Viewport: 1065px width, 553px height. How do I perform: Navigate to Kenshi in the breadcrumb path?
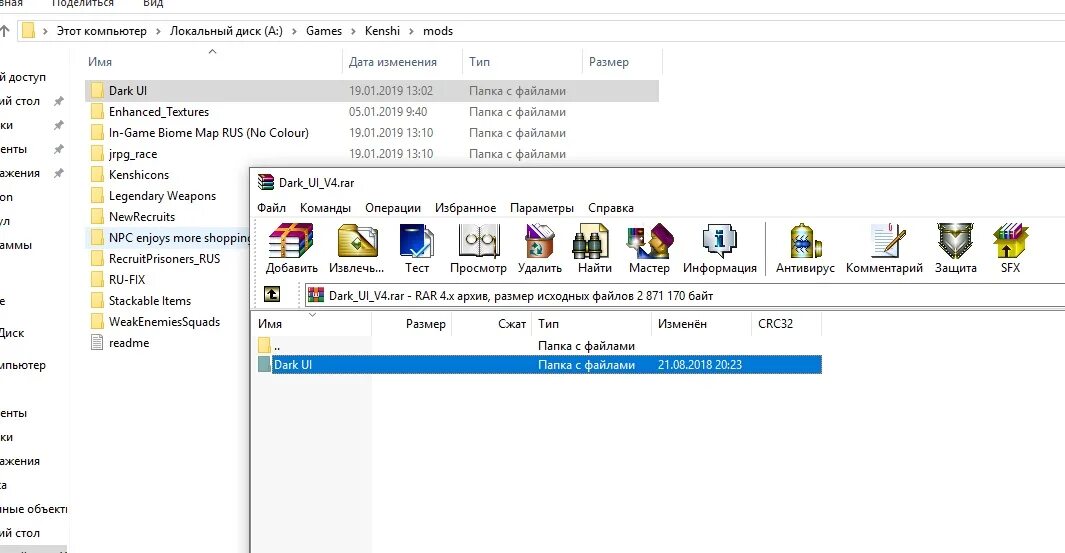(382, 31)
